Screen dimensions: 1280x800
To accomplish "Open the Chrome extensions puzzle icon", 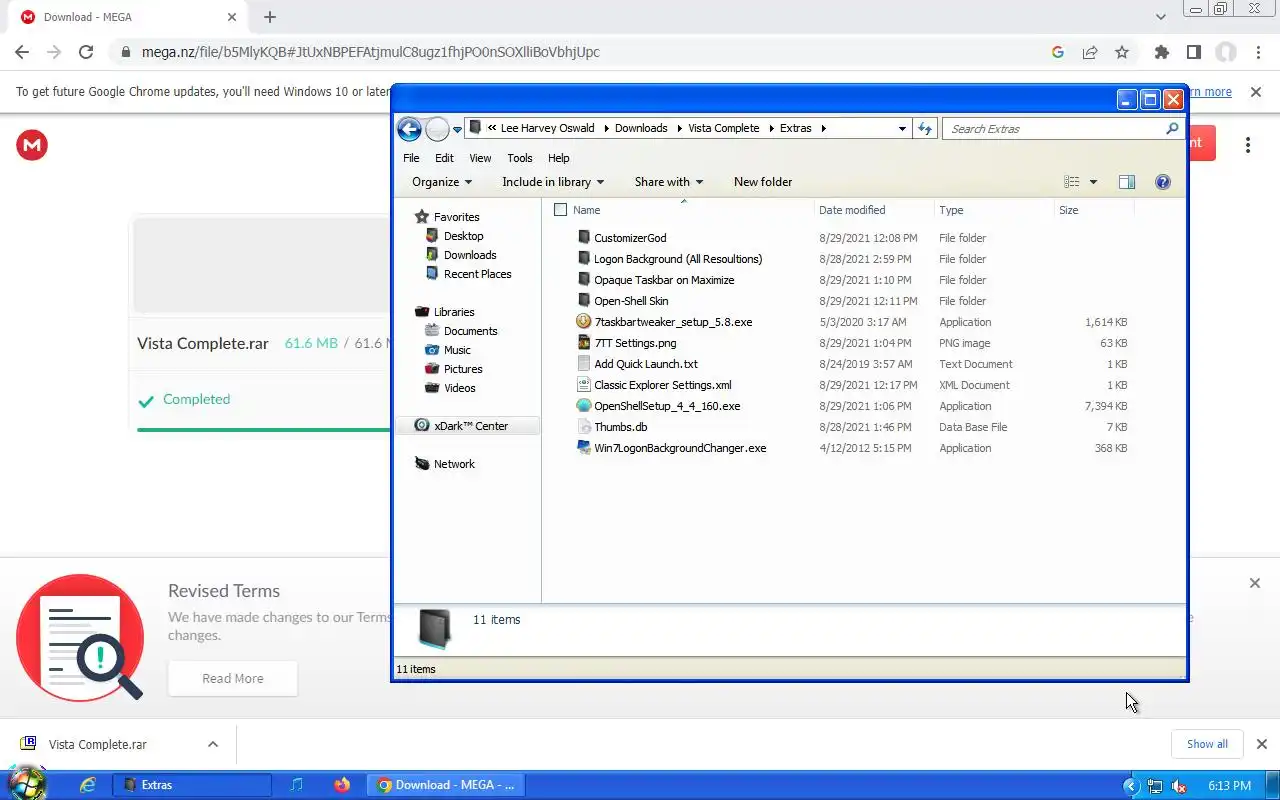I will 1161,52.
